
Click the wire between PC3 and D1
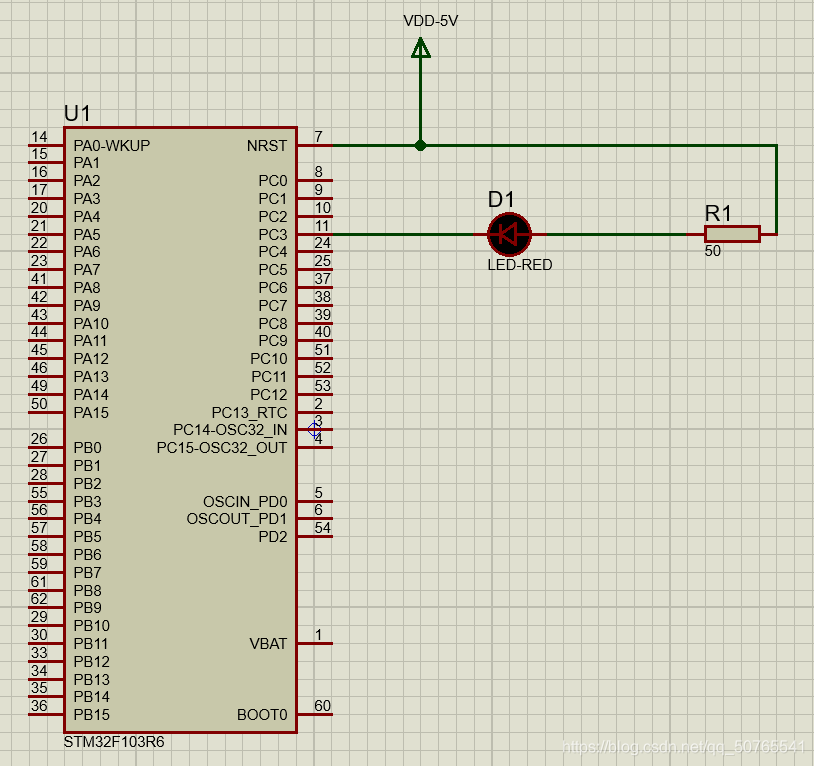pos(403,235)
